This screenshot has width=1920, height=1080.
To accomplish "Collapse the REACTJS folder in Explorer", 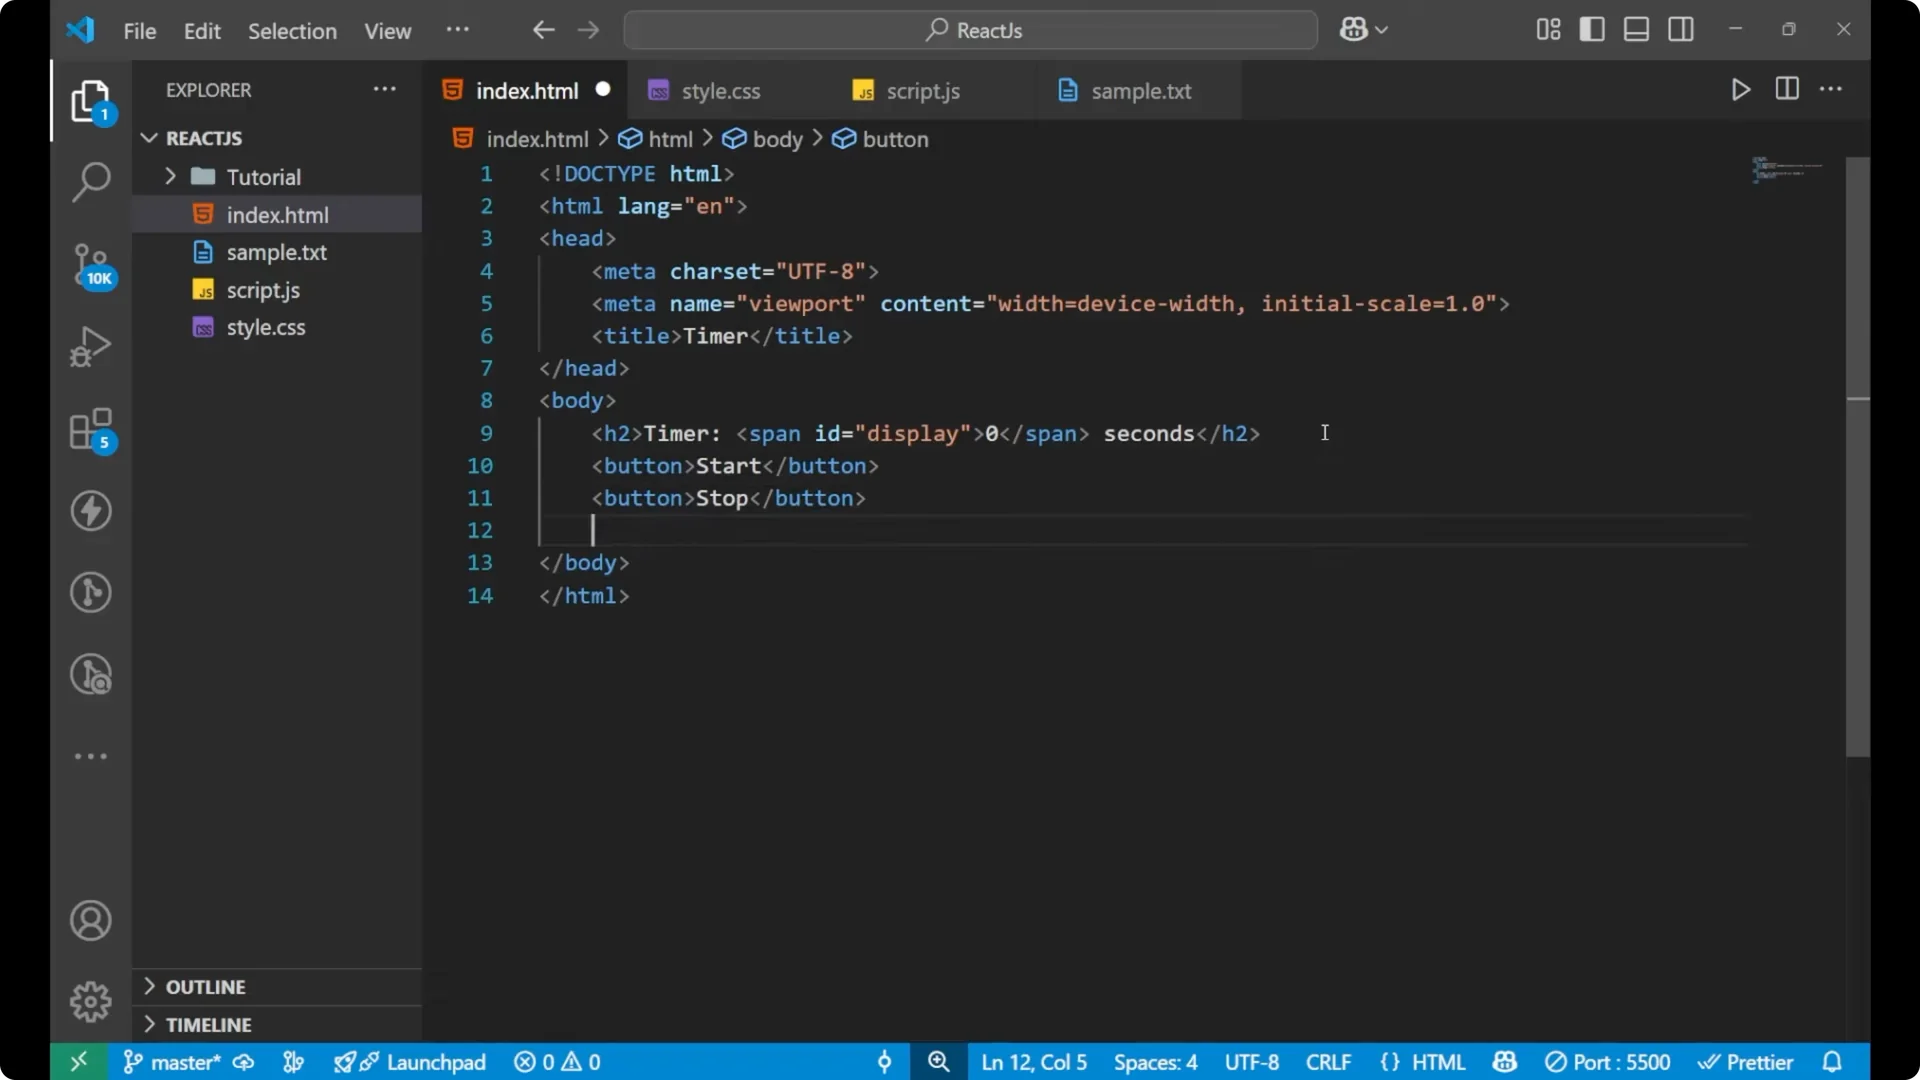I will pyautogui.click(x=149, y=138).
